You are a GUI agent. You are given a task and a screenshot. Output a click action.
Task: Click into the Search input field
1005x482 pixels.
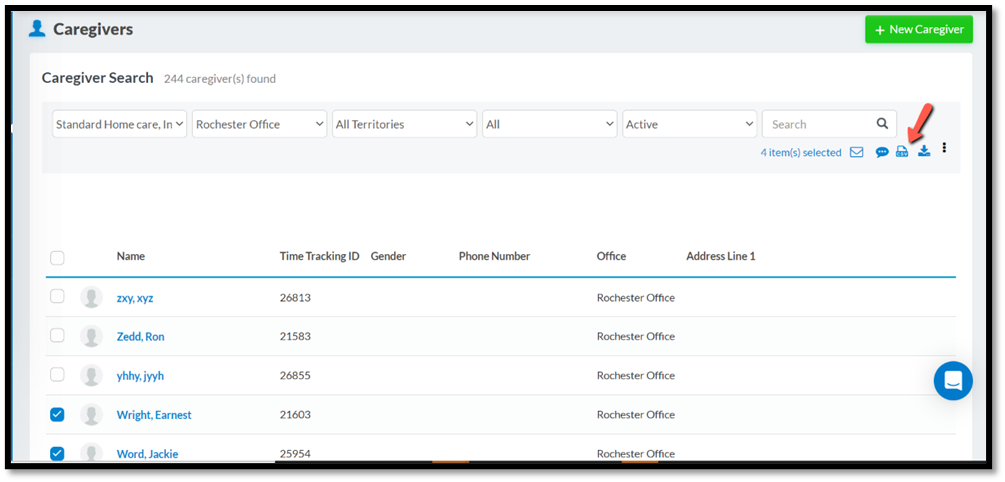coord(815,124)
